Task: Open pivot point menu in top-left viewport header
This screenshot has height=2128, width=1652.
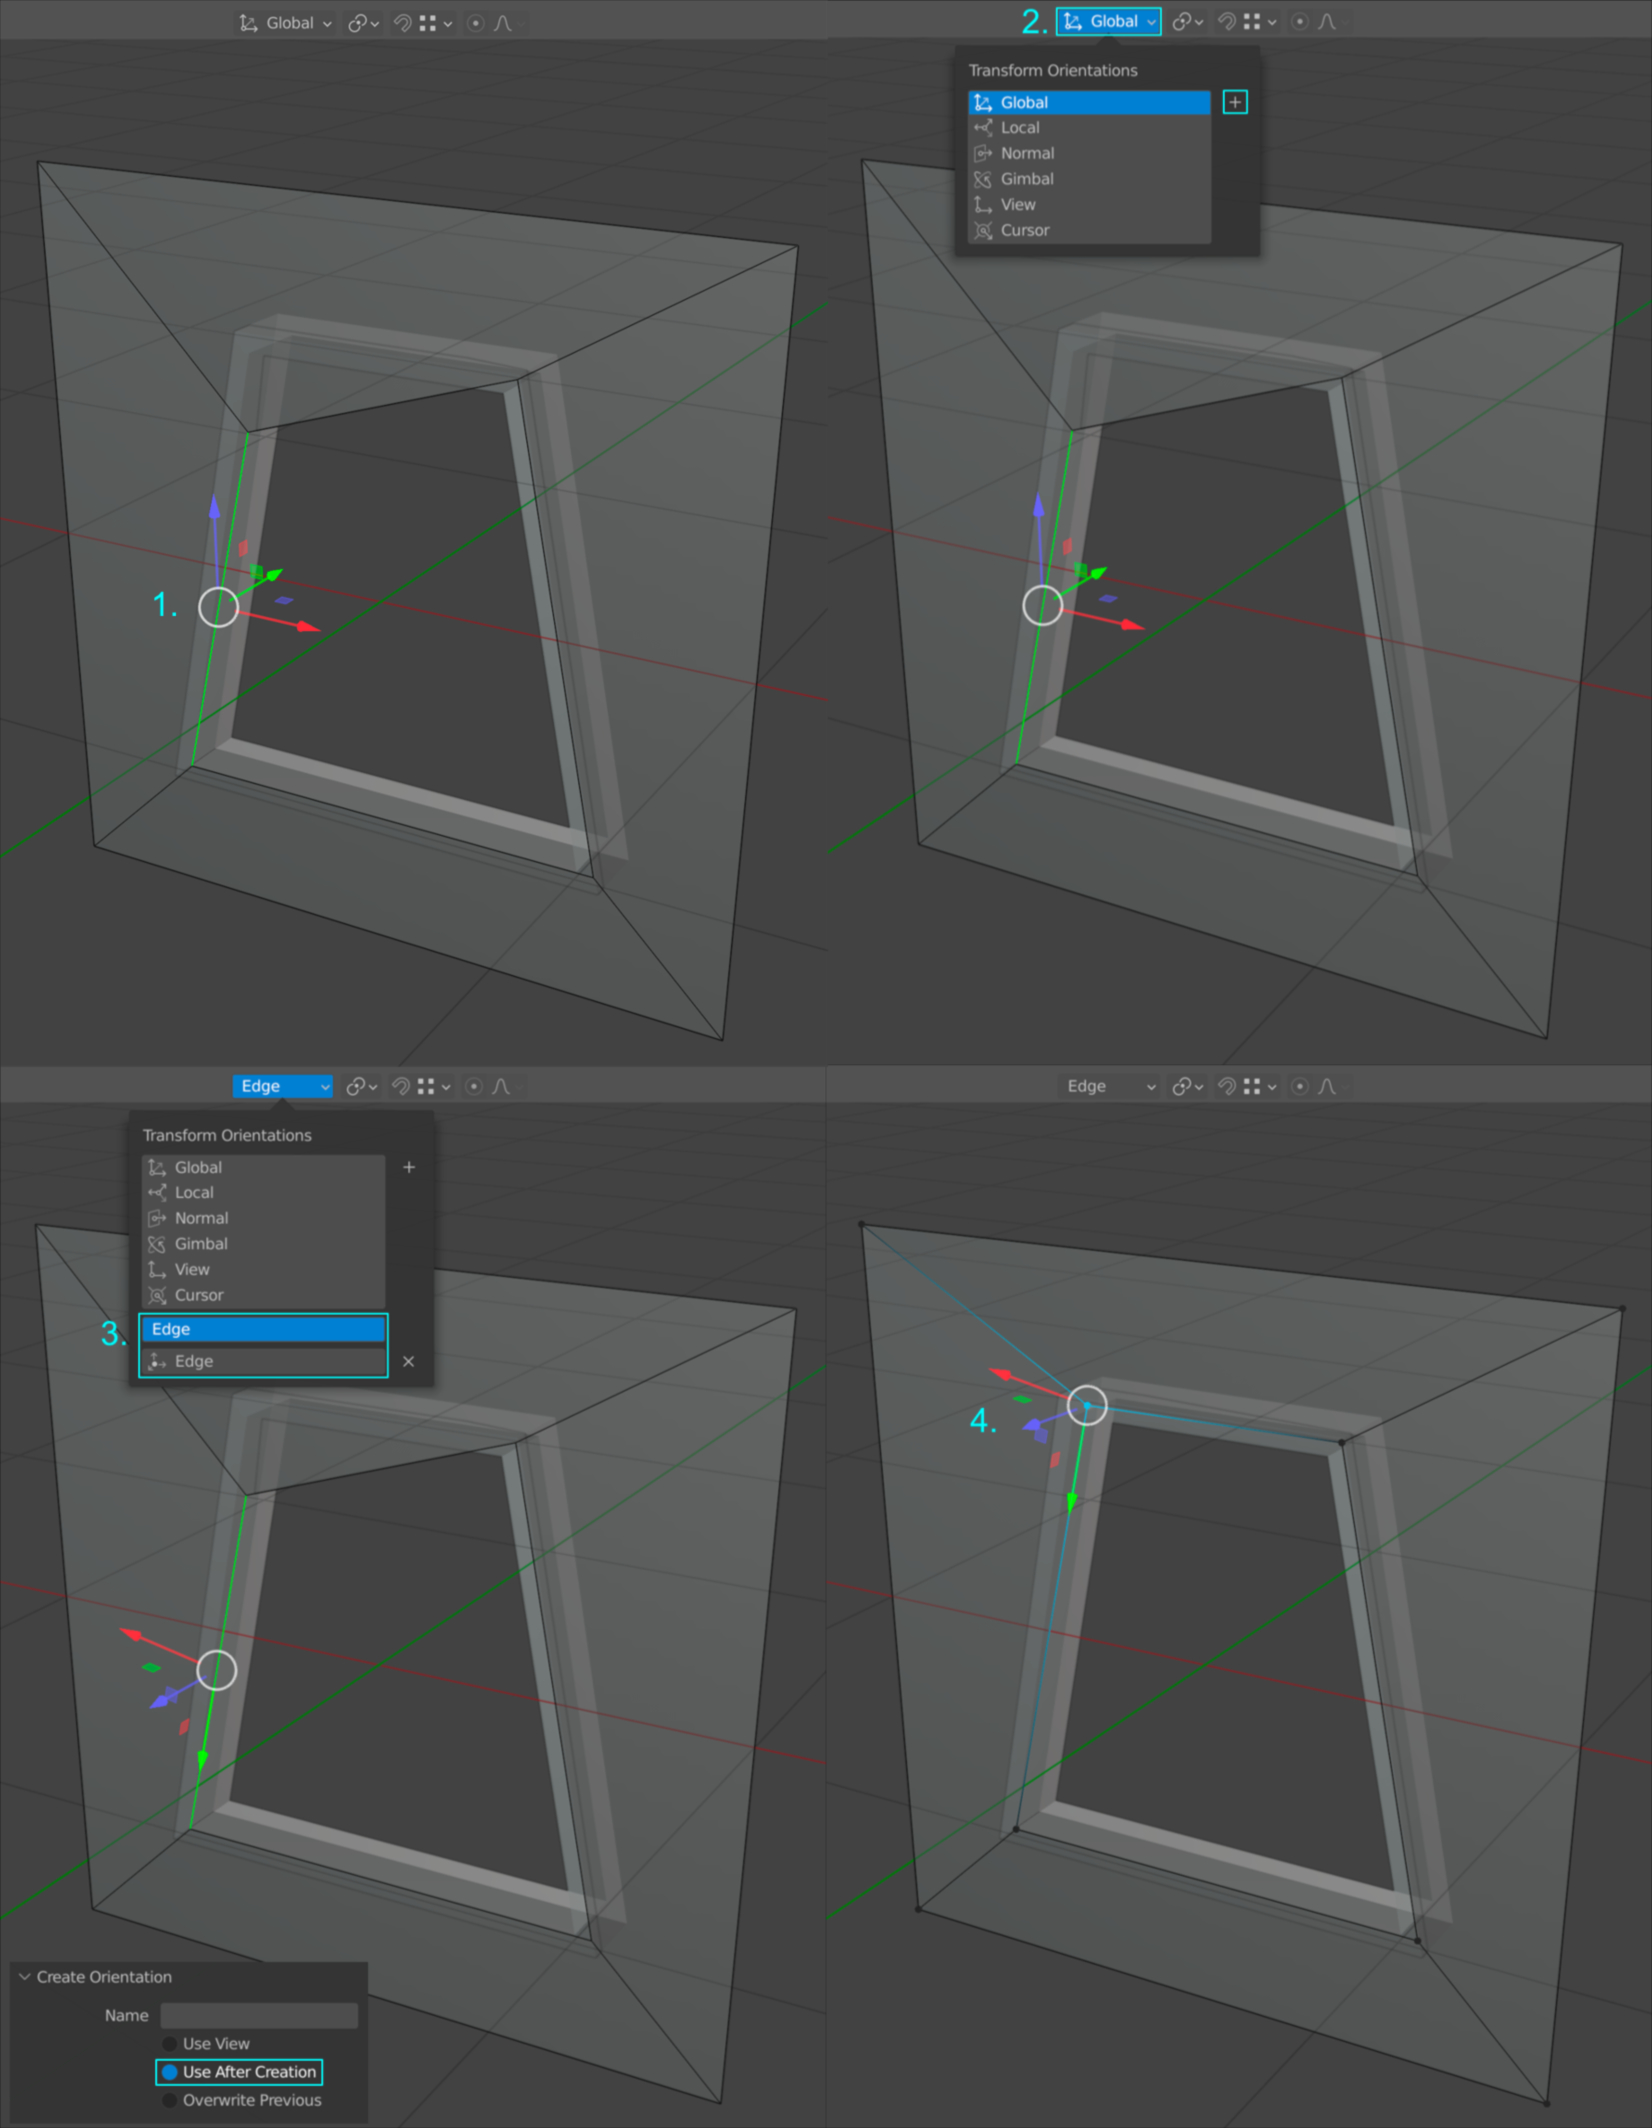Action: pyautogui.click(x=363, y=23)
